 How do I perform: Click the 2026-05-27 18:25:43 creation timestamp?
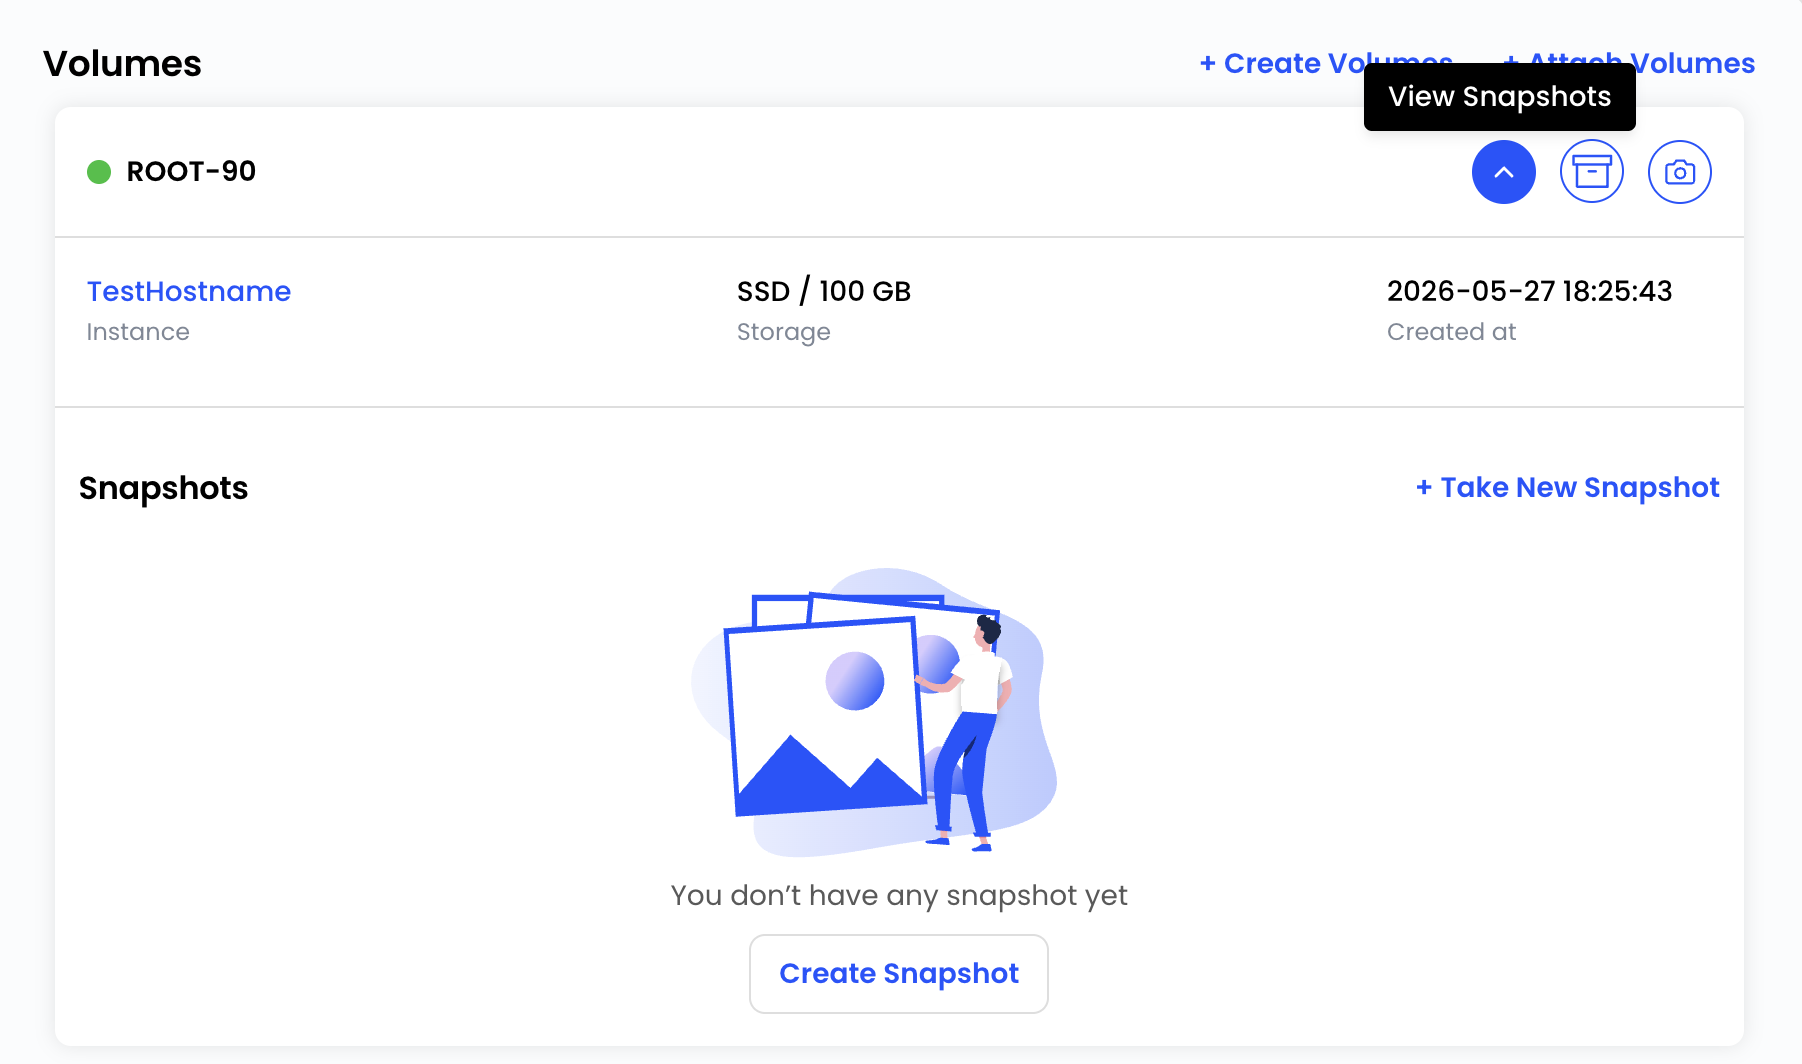point(1529,291)
